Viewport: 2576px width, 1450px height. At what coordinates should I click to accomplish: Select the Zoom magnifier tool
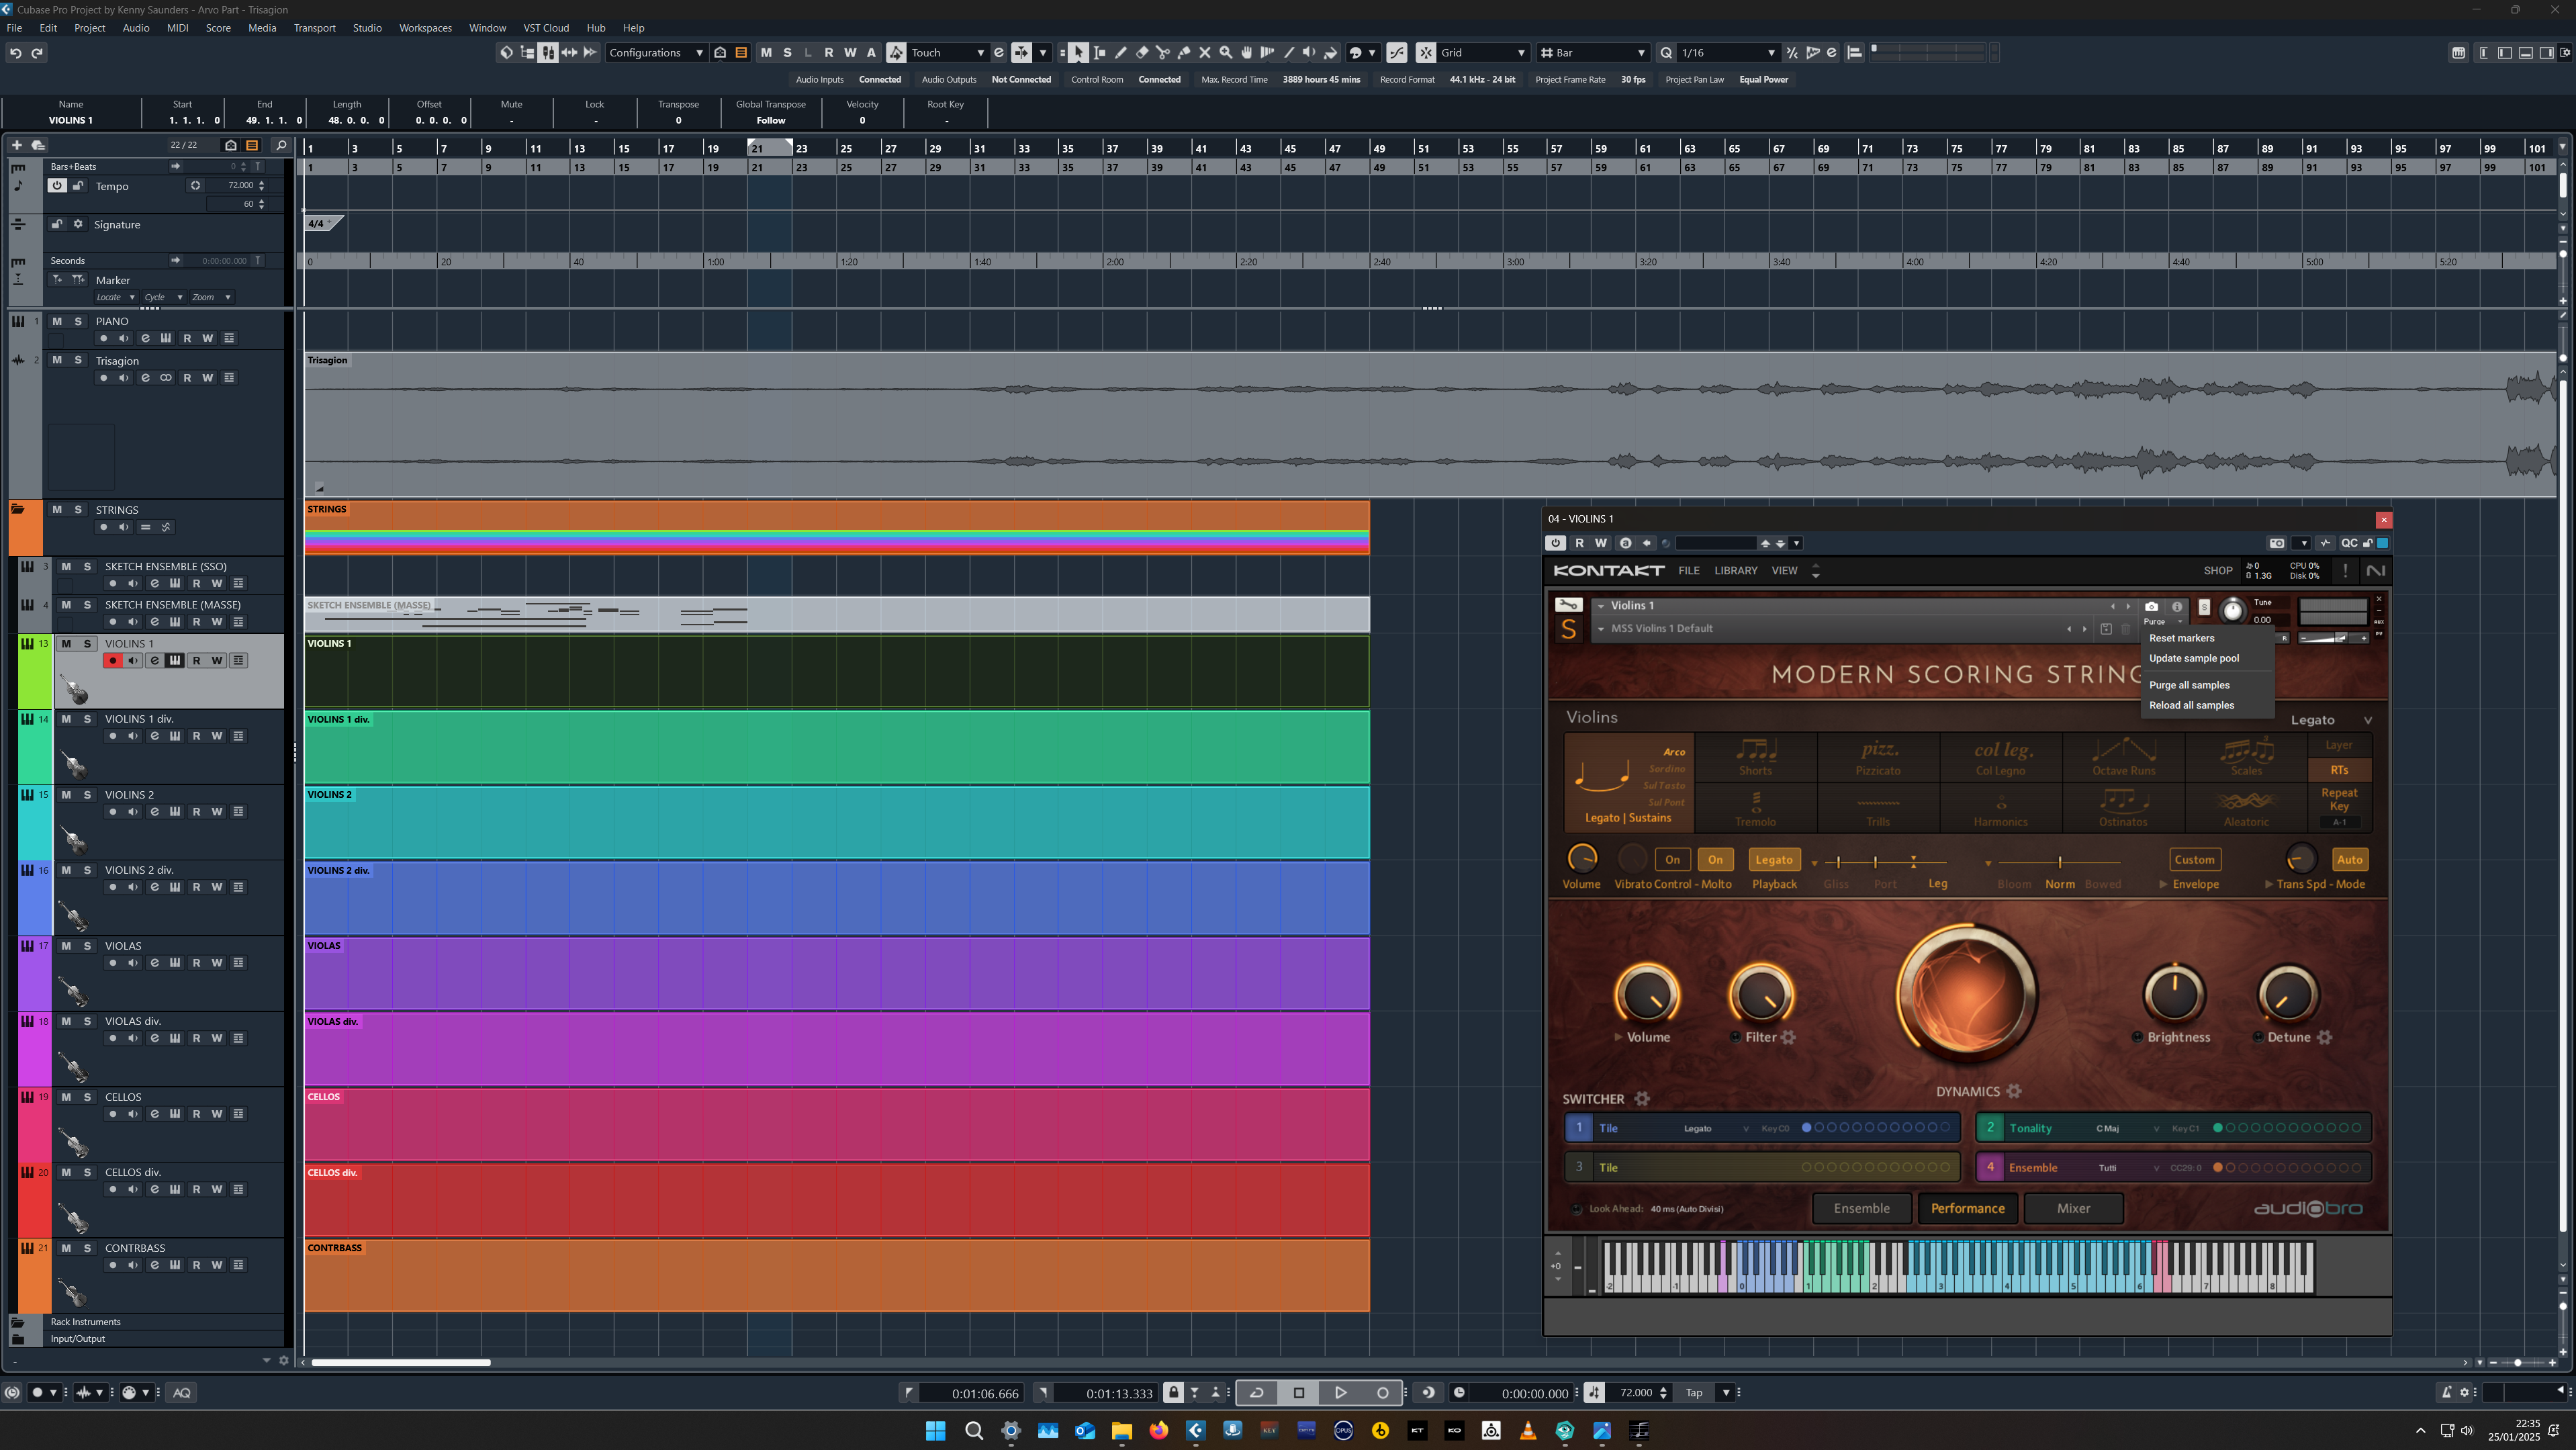[x=1226, y=53]
